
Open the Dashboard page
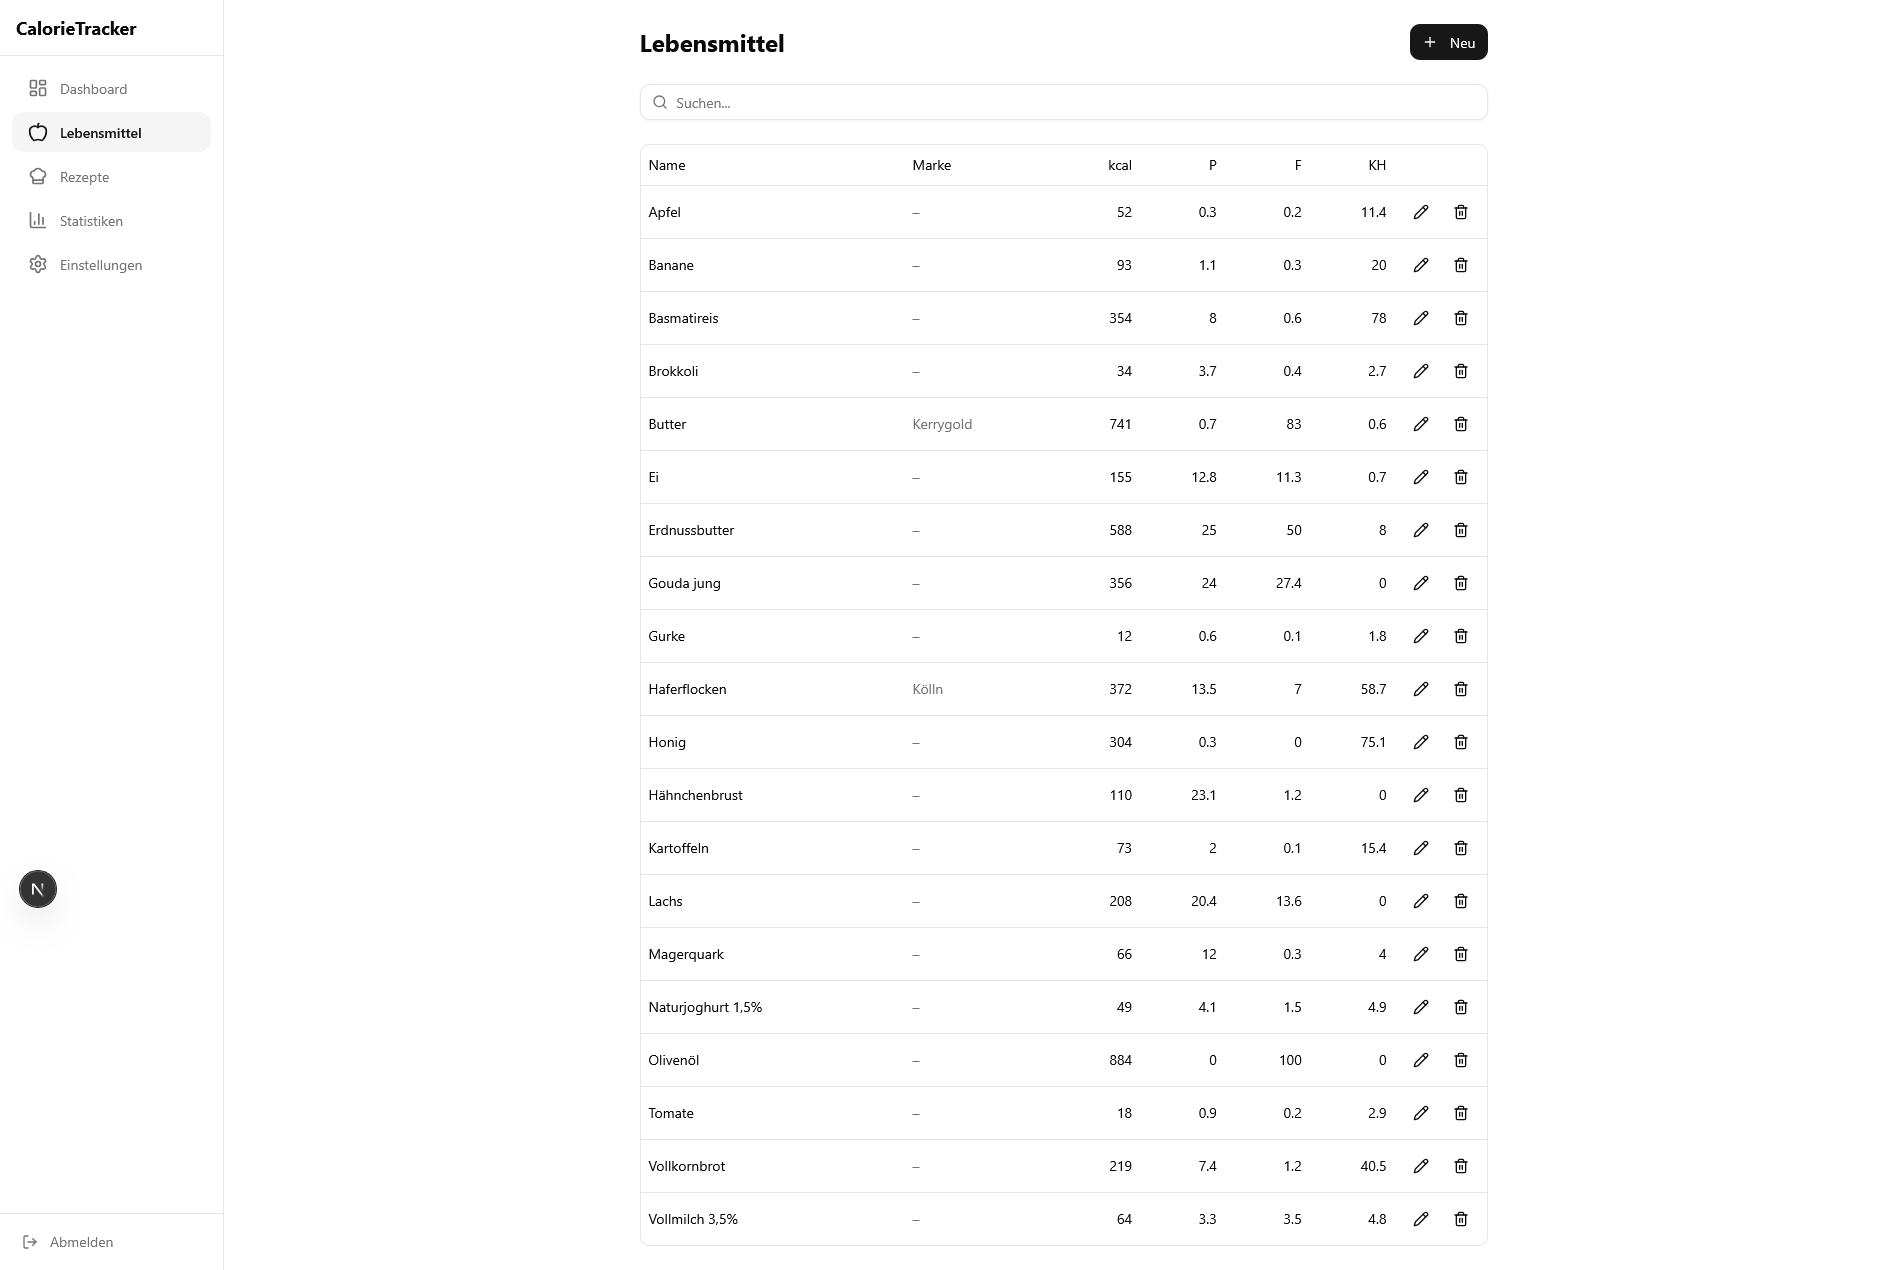[x=93, y=89]
